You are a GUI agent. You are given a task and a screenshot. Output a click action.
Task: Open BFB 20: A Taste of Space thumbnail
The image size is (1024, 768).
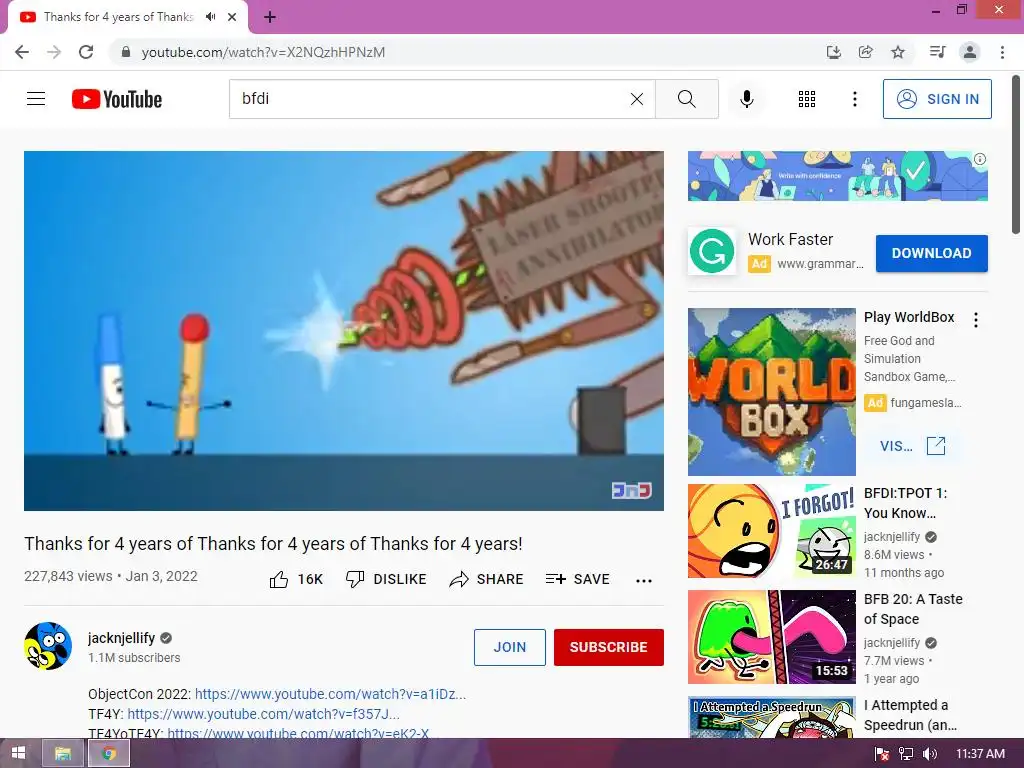[771, 637]
